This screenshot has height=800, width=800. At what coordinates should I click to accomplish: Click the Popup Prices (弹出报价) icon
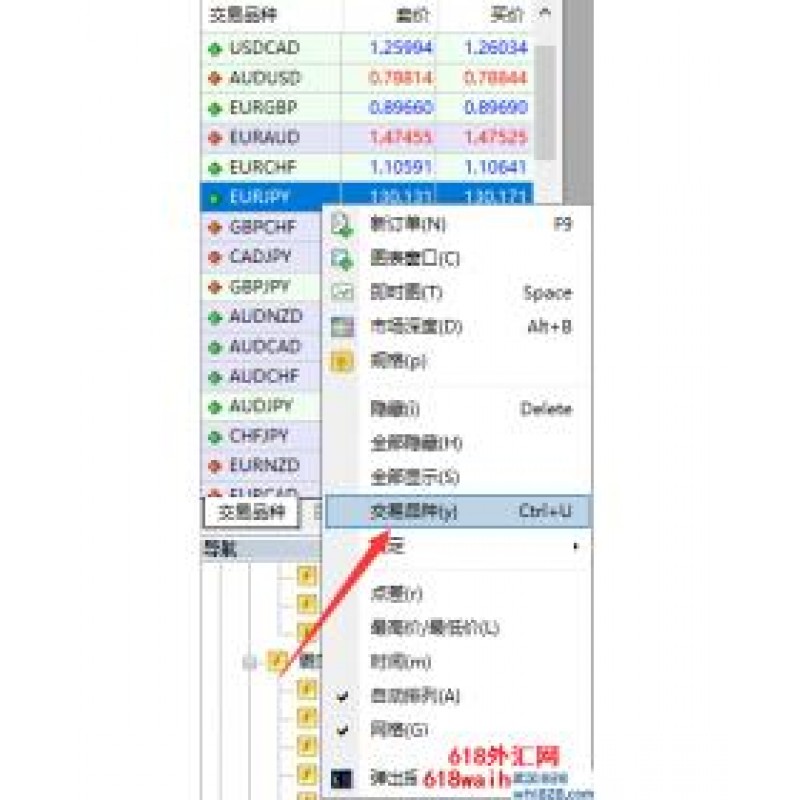[x=342, y=776]
